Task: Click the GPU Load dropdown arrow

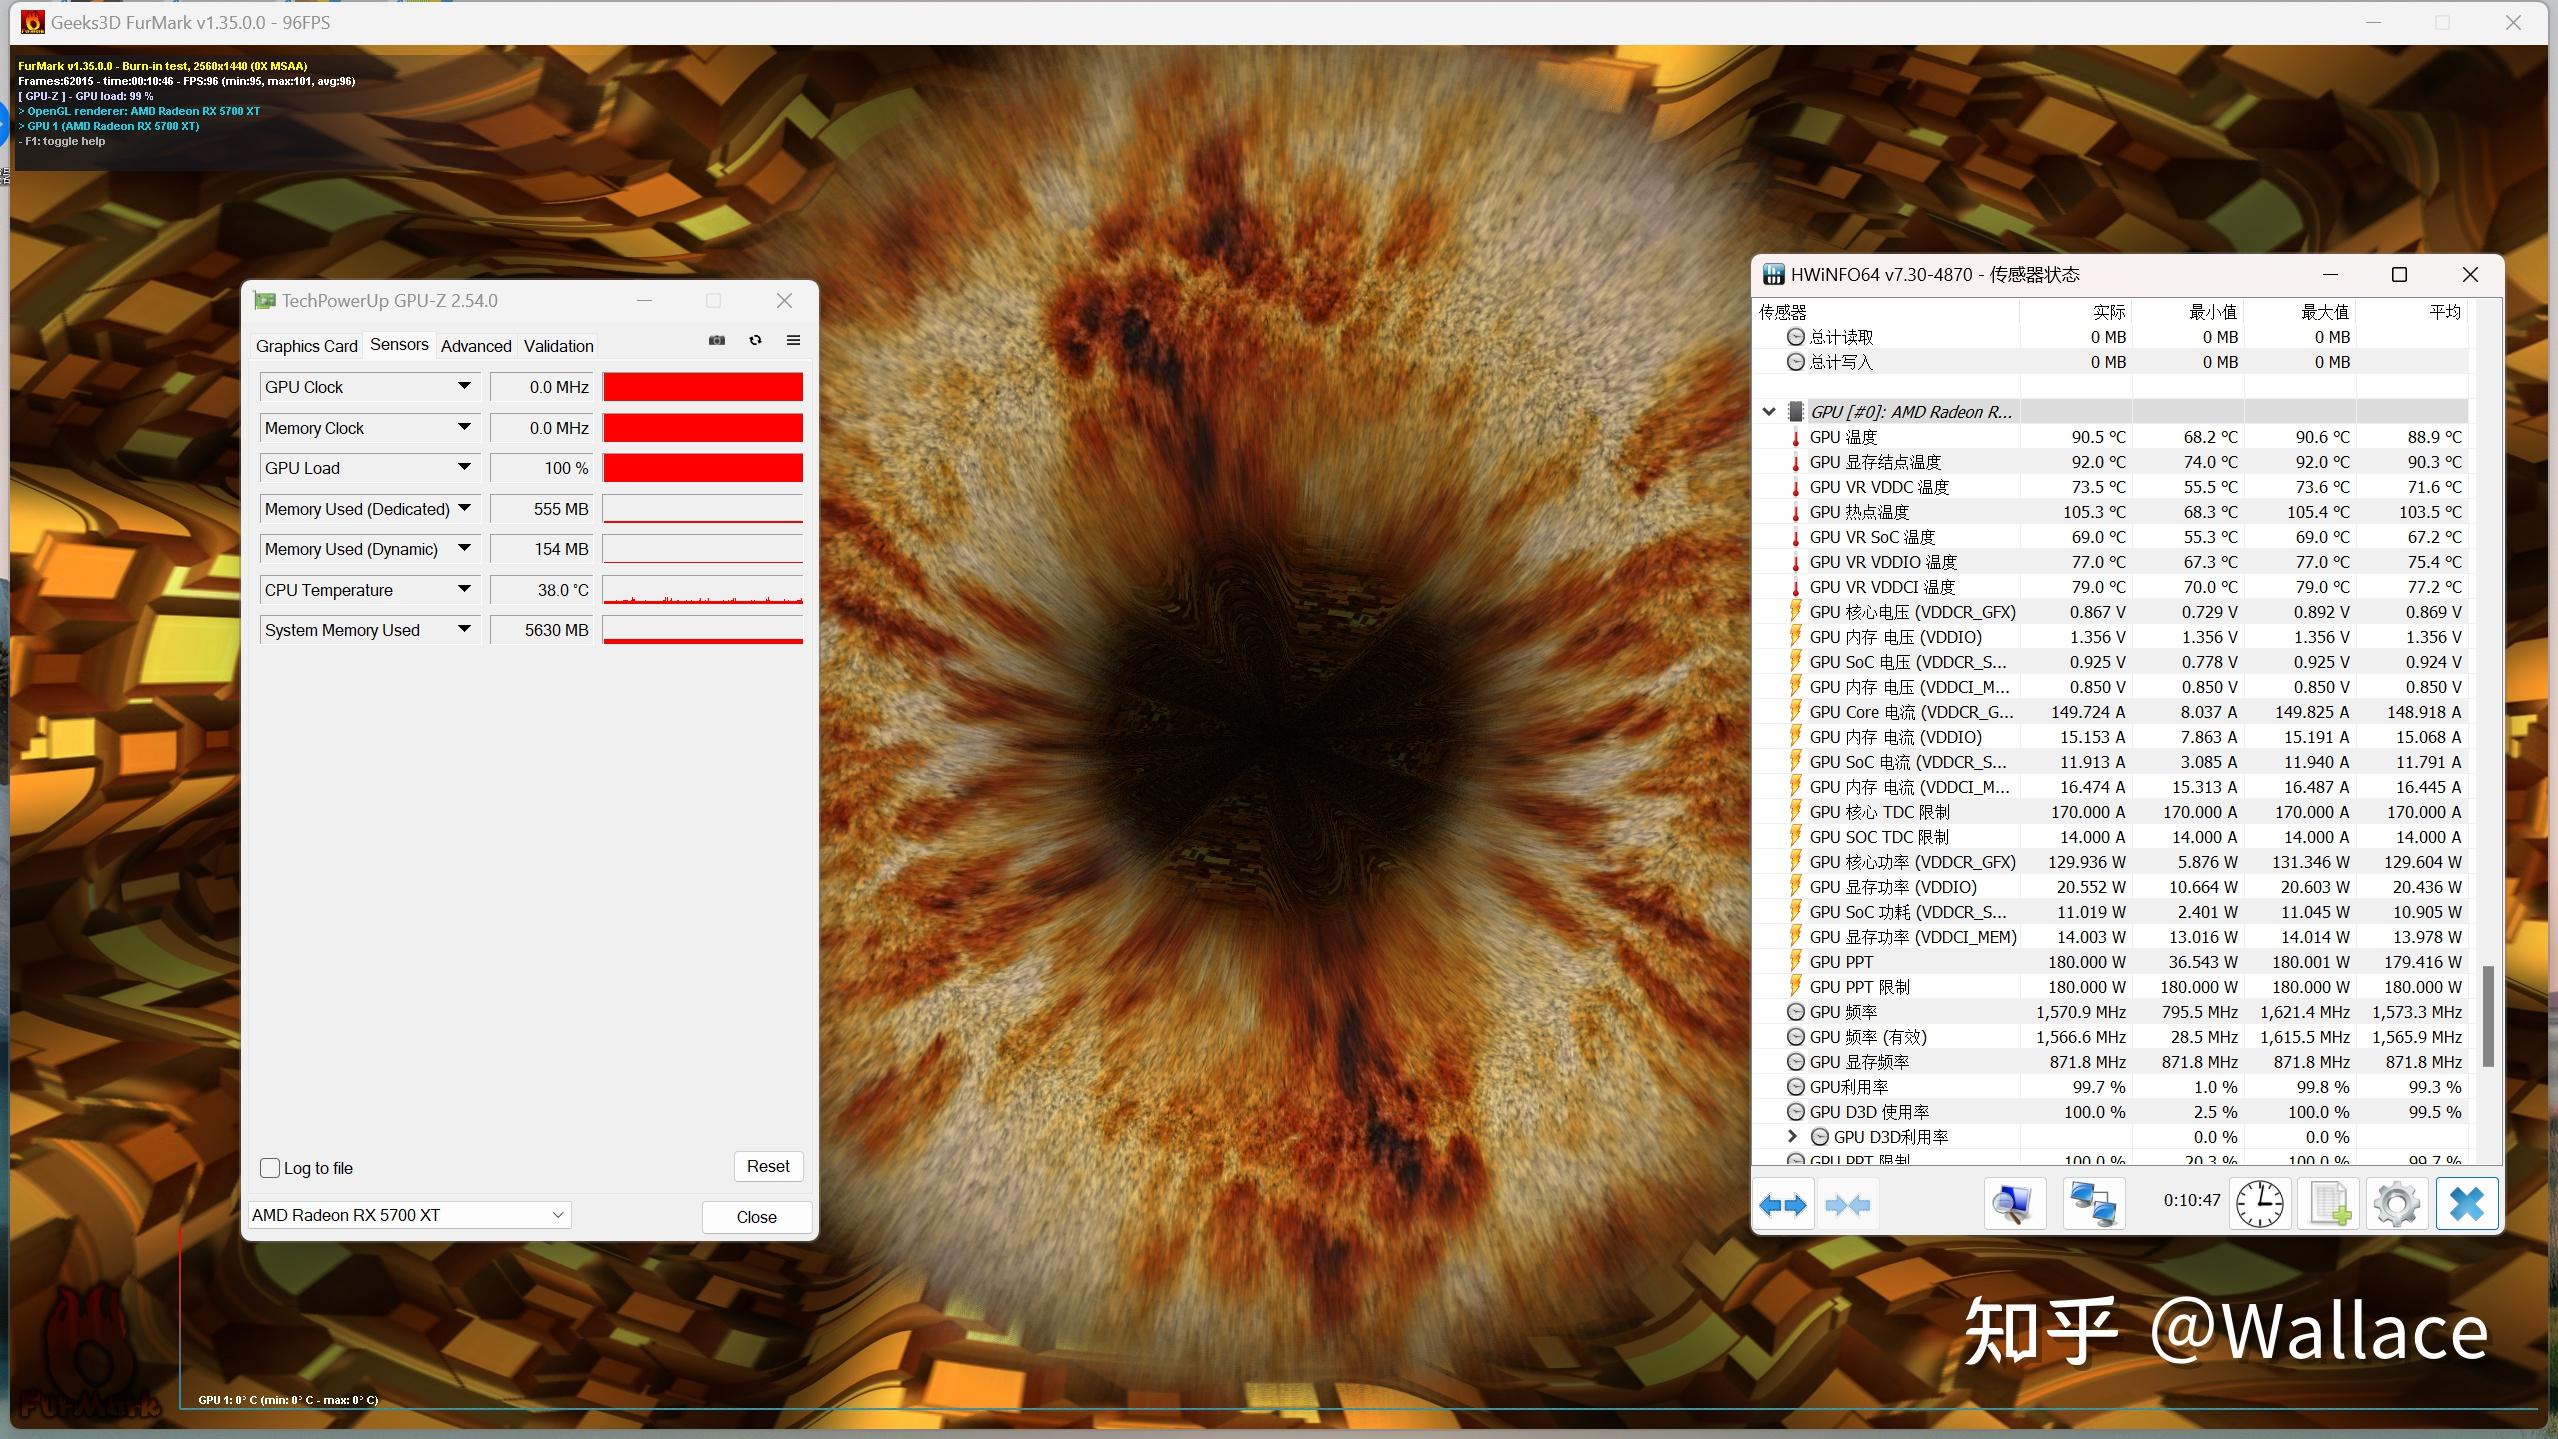Action: (462, 467)
